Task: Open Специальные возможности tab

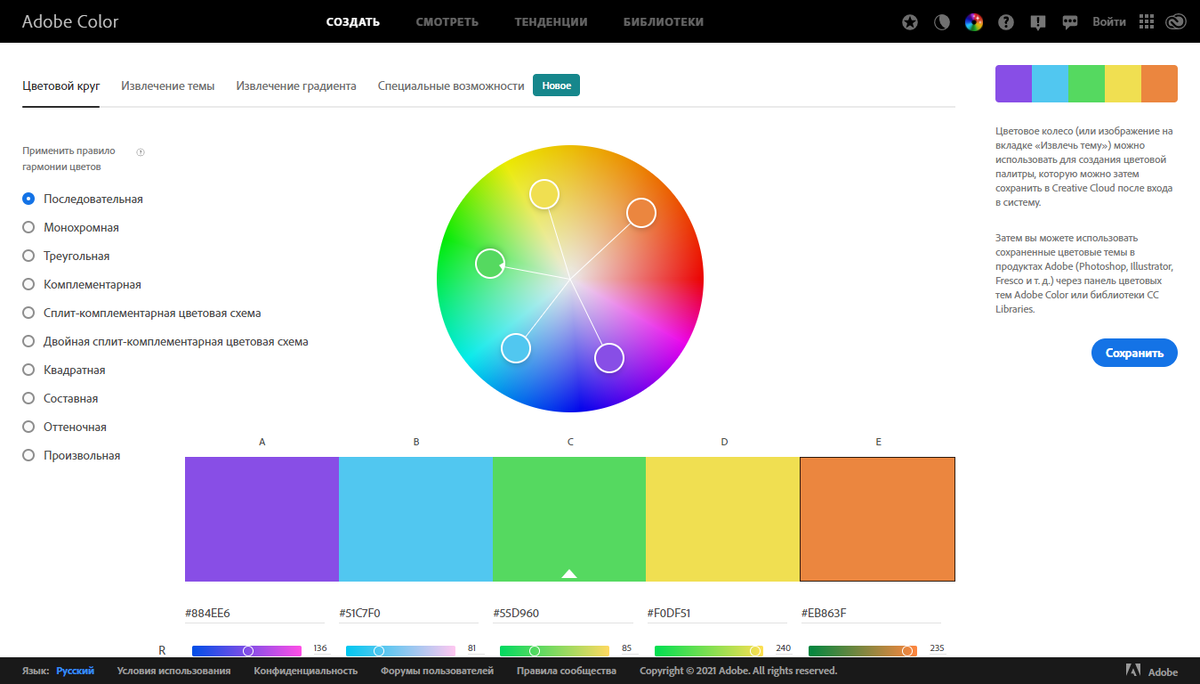Action: click(451, 86)
